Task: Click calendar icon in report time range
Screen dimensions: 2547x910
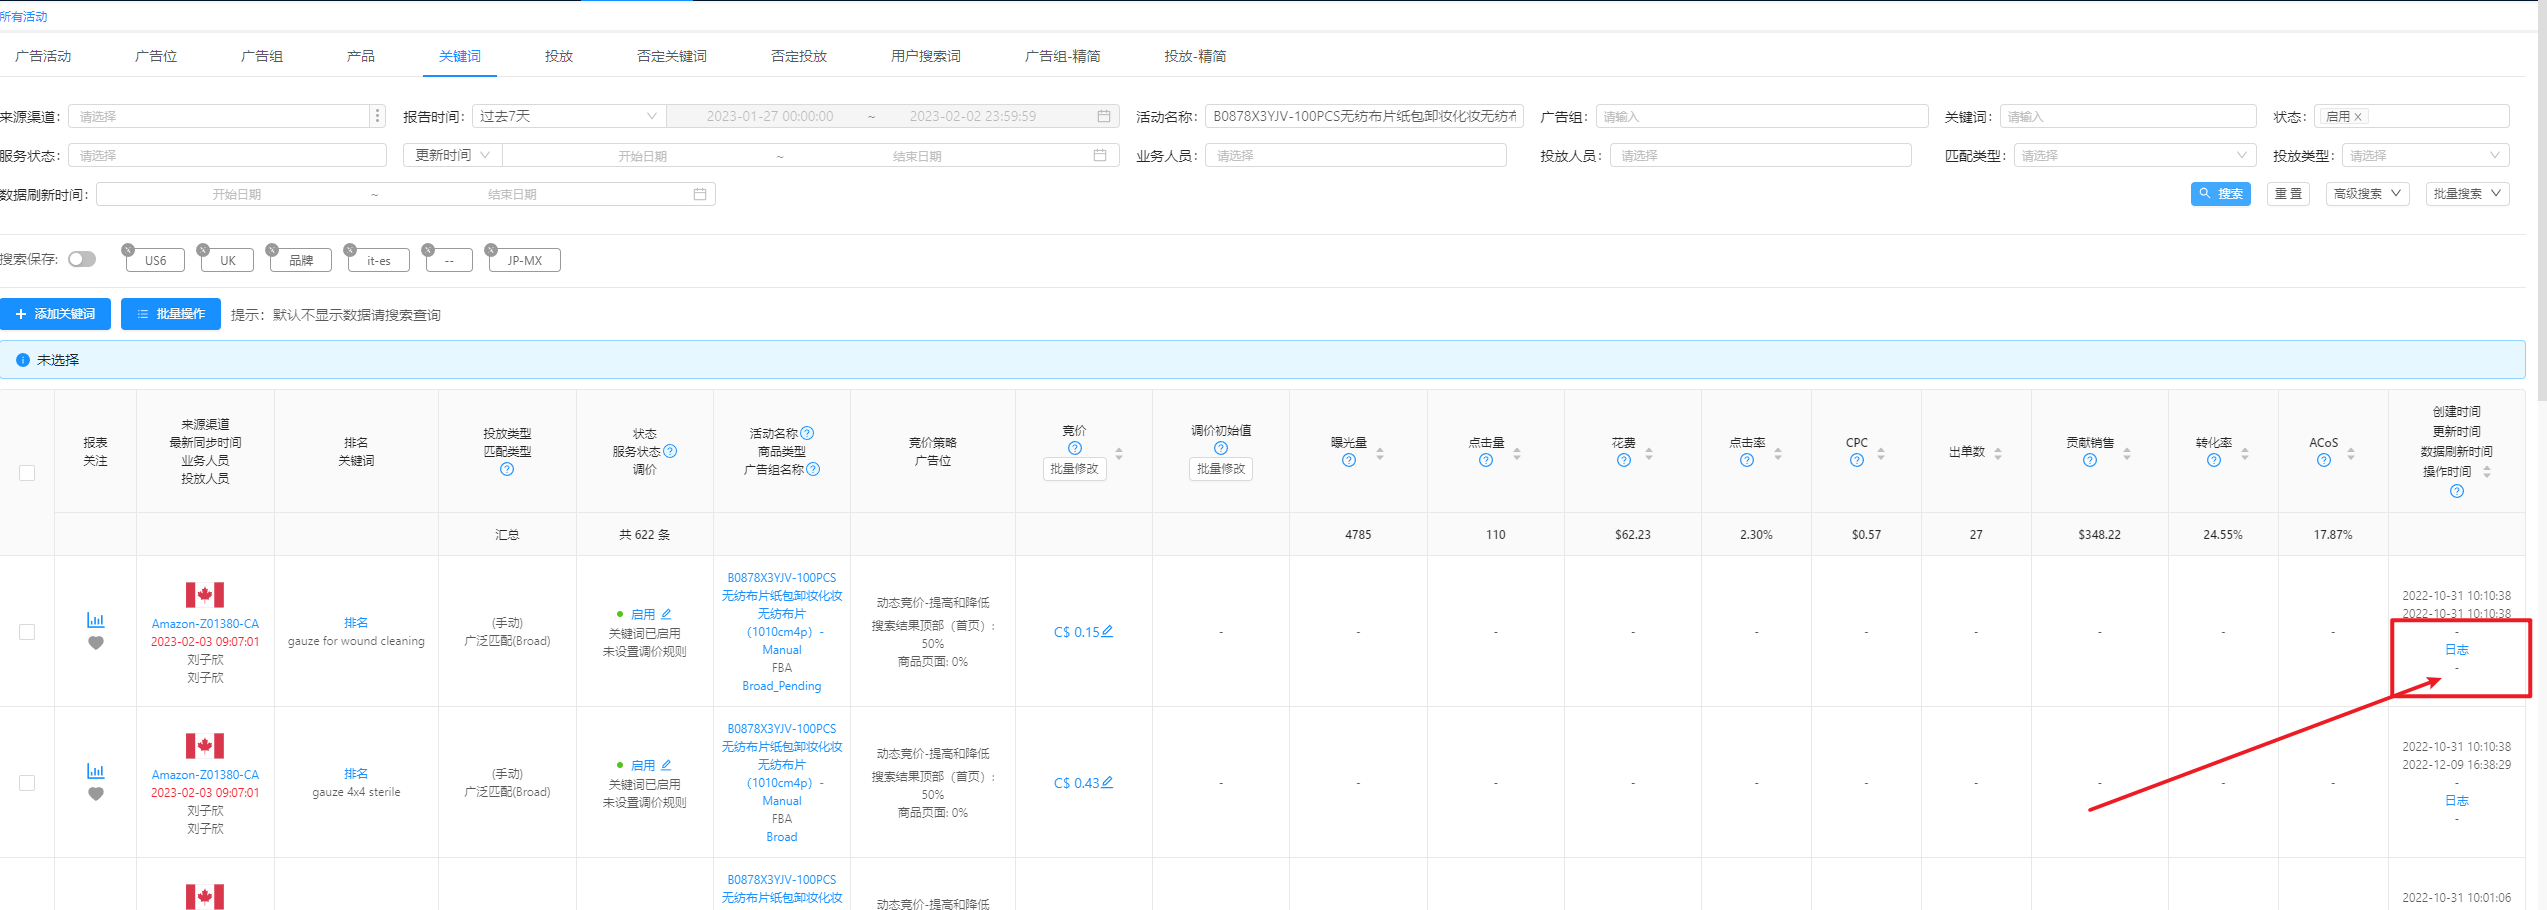Action: pyautogui.click(x=1103, y=116)
